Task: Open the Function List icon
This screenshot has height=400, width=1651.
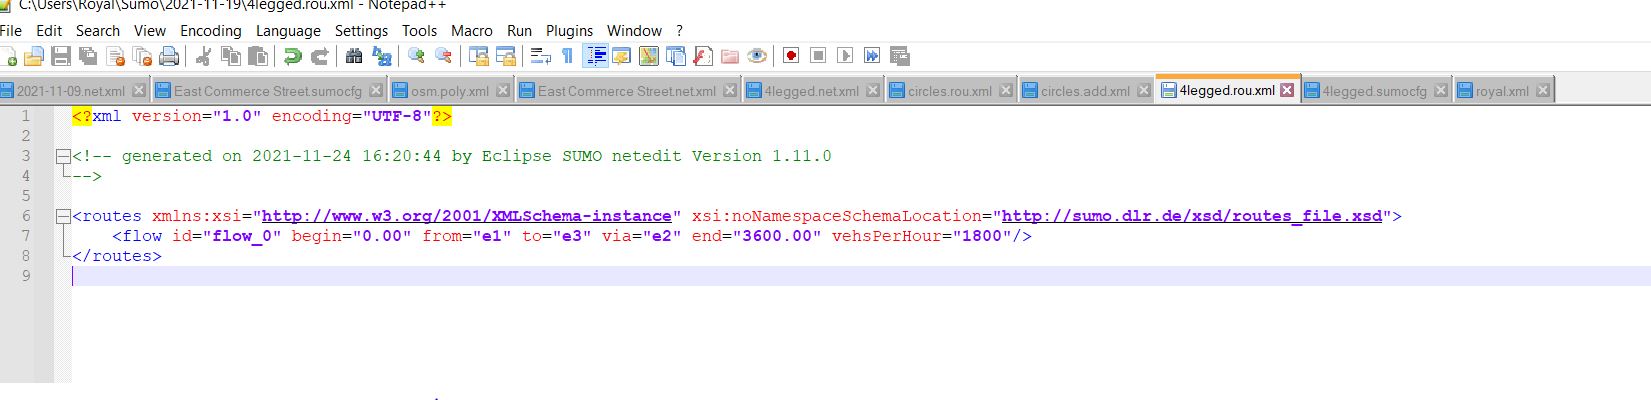Action: [702, 56]
